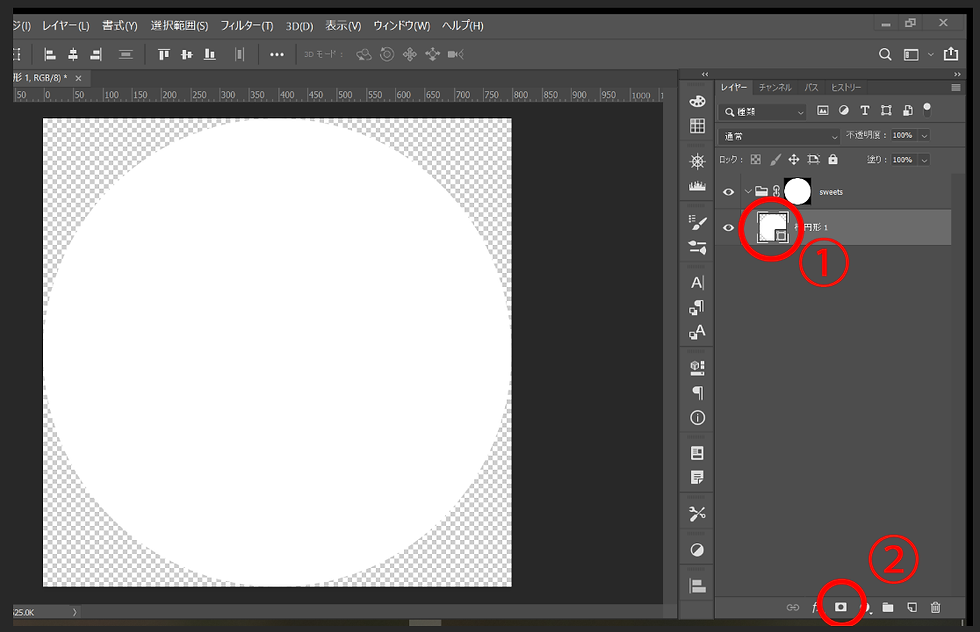The width and height of the screenshot is (980, 632).
Task: Open the 選択範囲(S) menu
Action: [x=179, y=26]
